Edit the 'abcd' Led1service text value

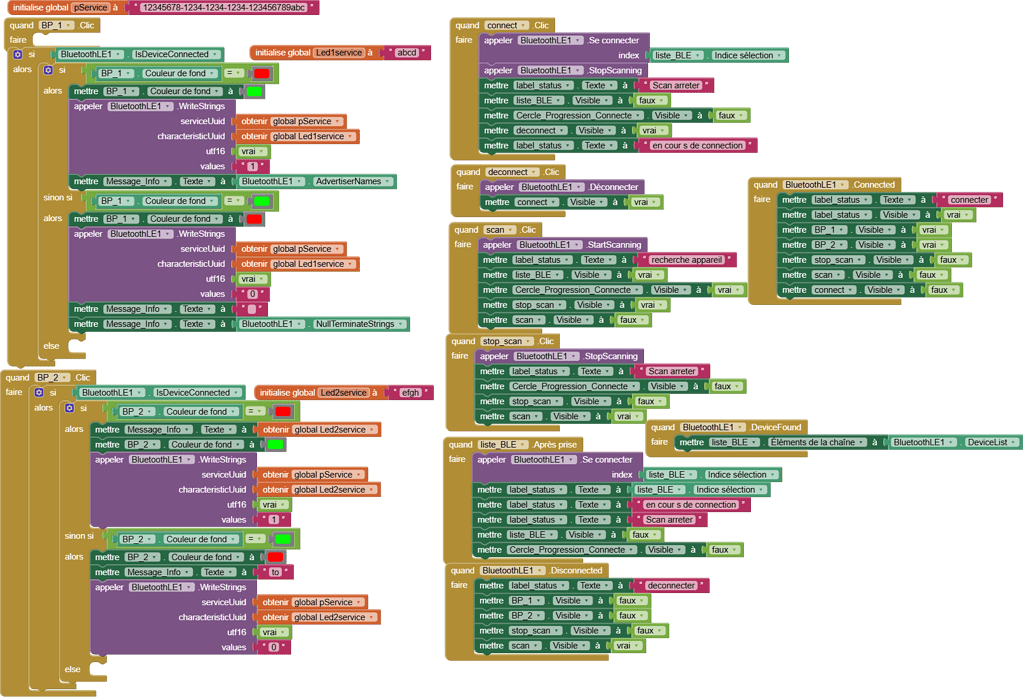[406, 52]
